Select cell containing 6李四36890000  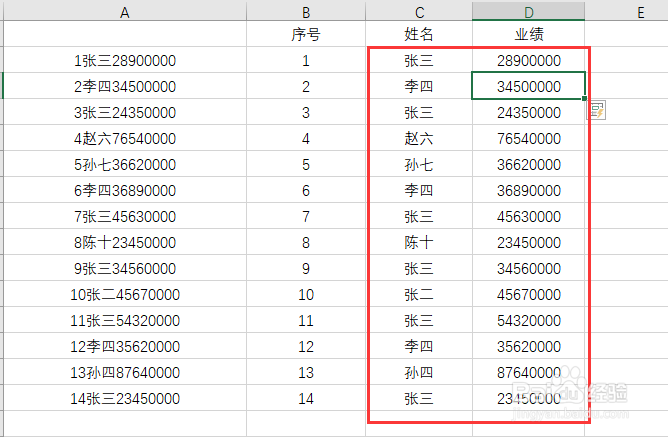click(x=125, y=190)
